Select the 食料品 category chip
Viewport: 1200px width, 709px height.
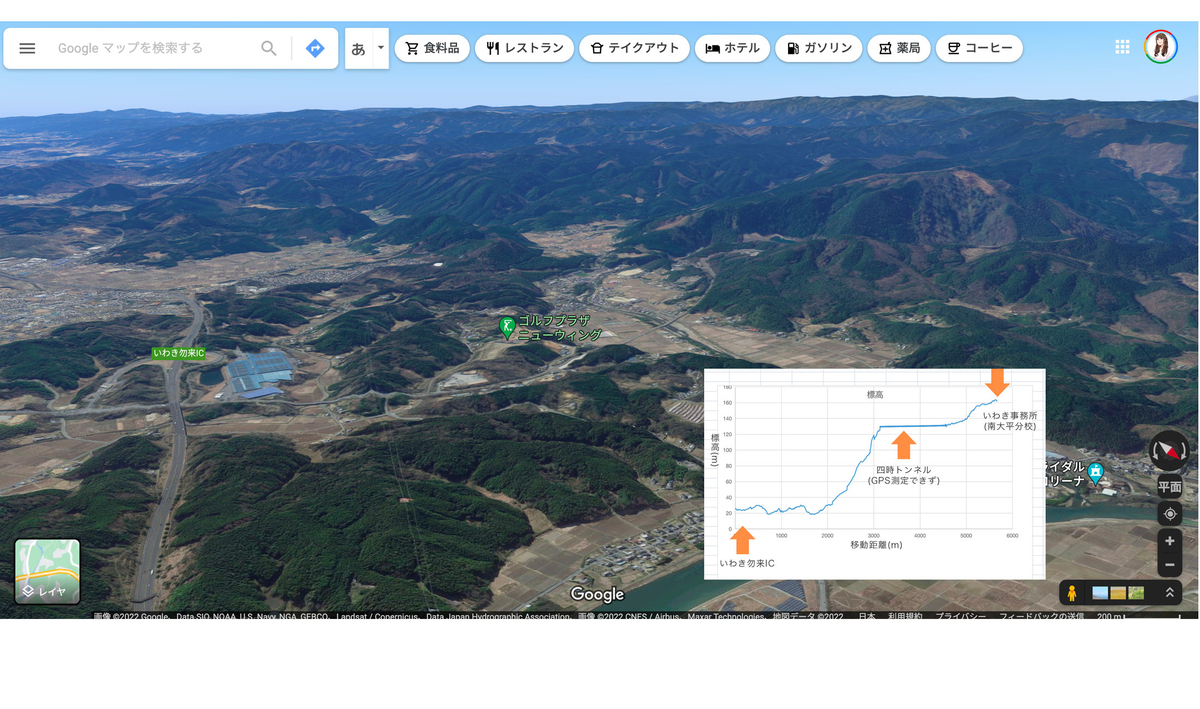432,48
